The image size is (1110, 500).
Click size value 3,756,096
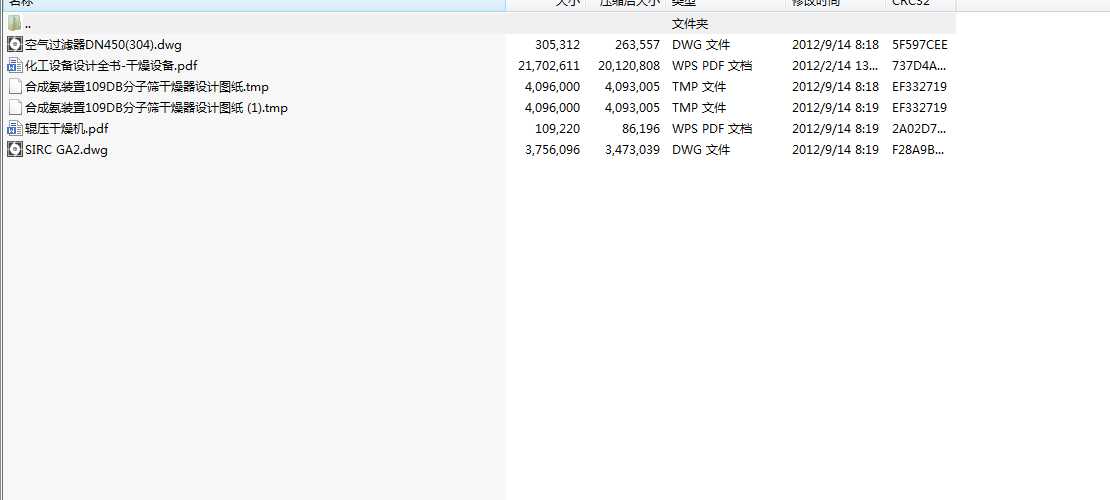point(553,150)
